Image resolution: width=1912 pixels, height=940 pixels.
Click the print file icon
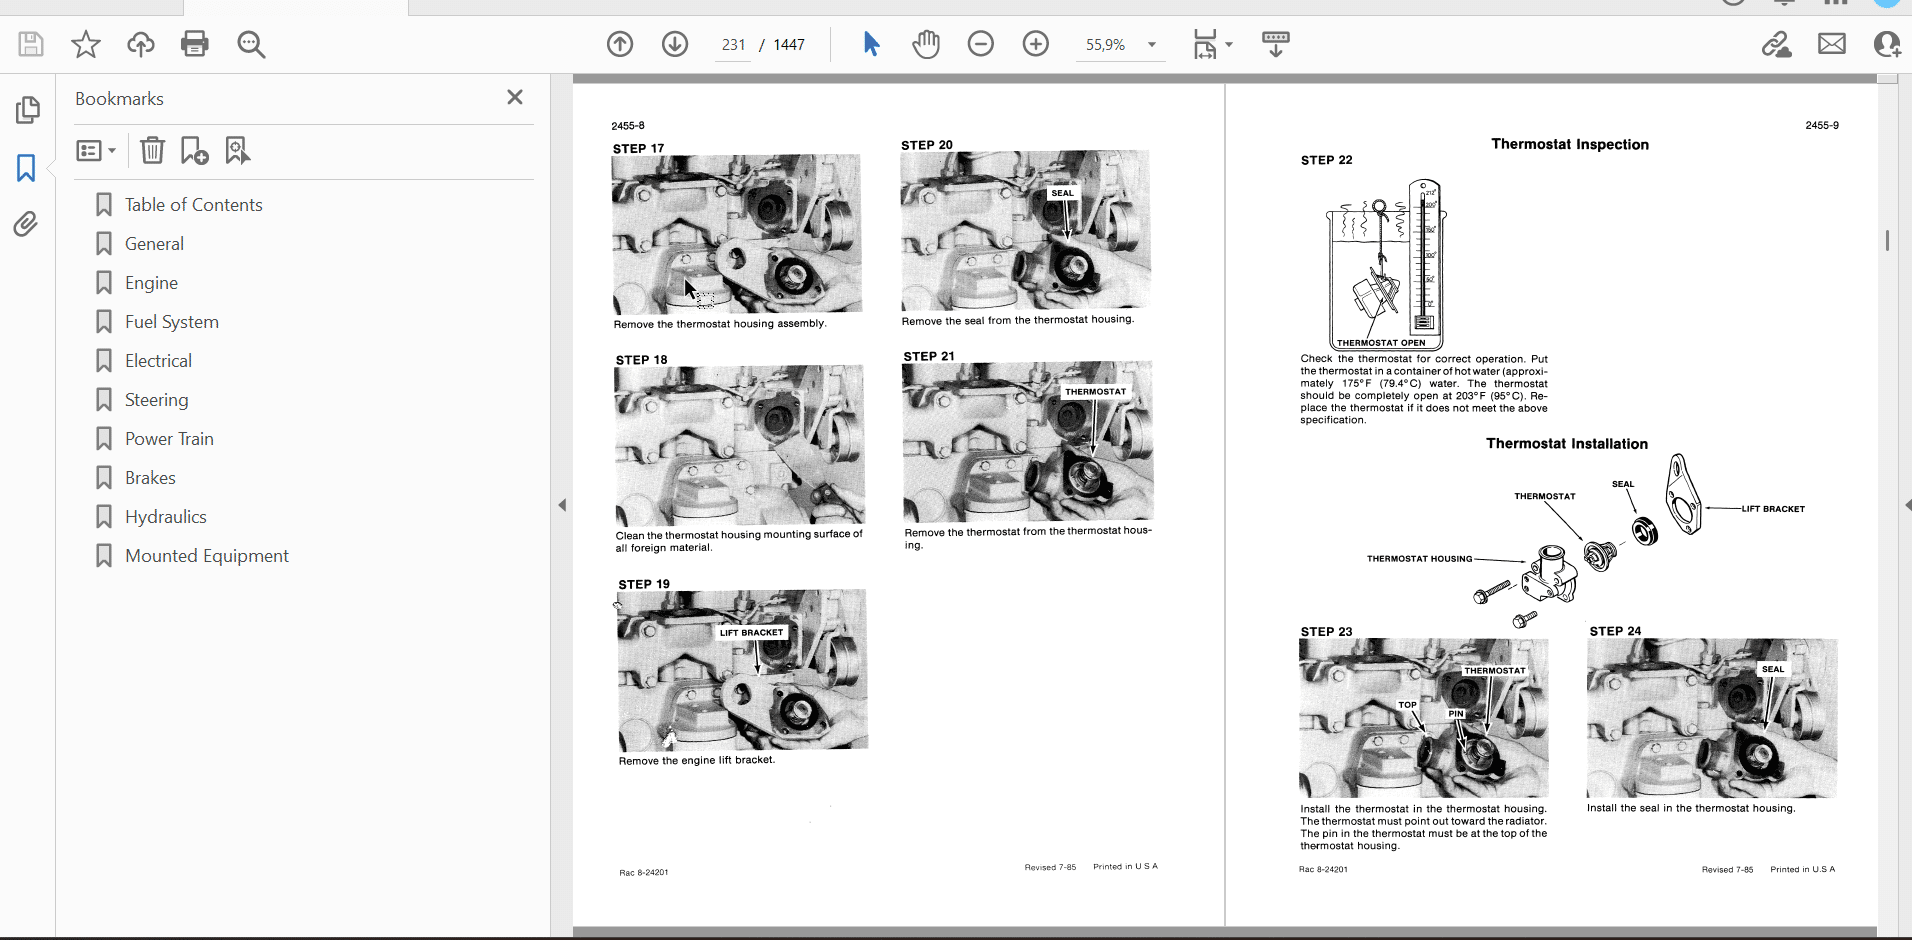[x=195, y=44]
